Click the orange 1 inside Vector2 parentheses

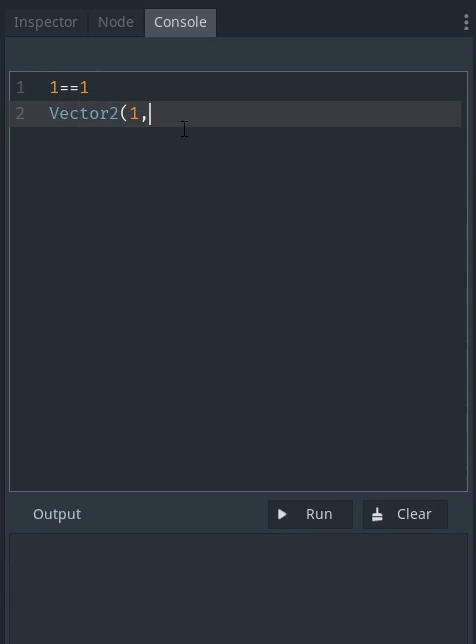tap(134, 113)
